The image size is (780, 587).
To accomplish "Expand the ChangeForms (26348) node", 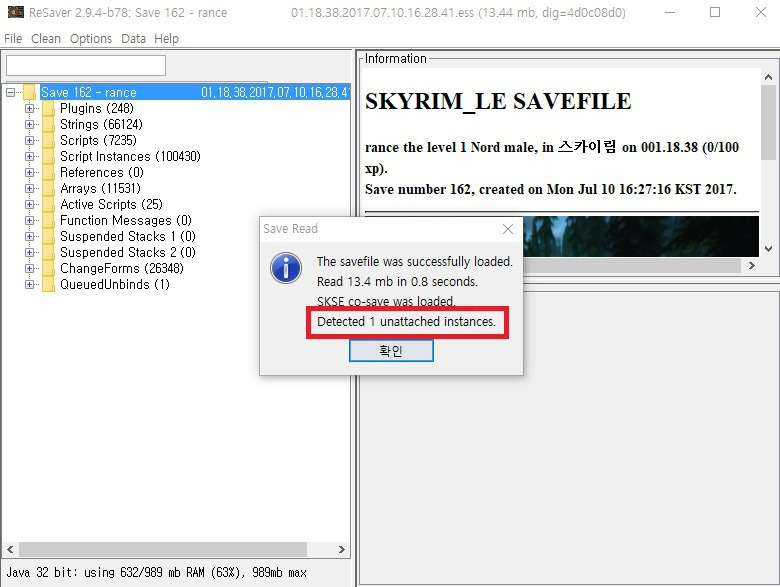I will point(29,268).
